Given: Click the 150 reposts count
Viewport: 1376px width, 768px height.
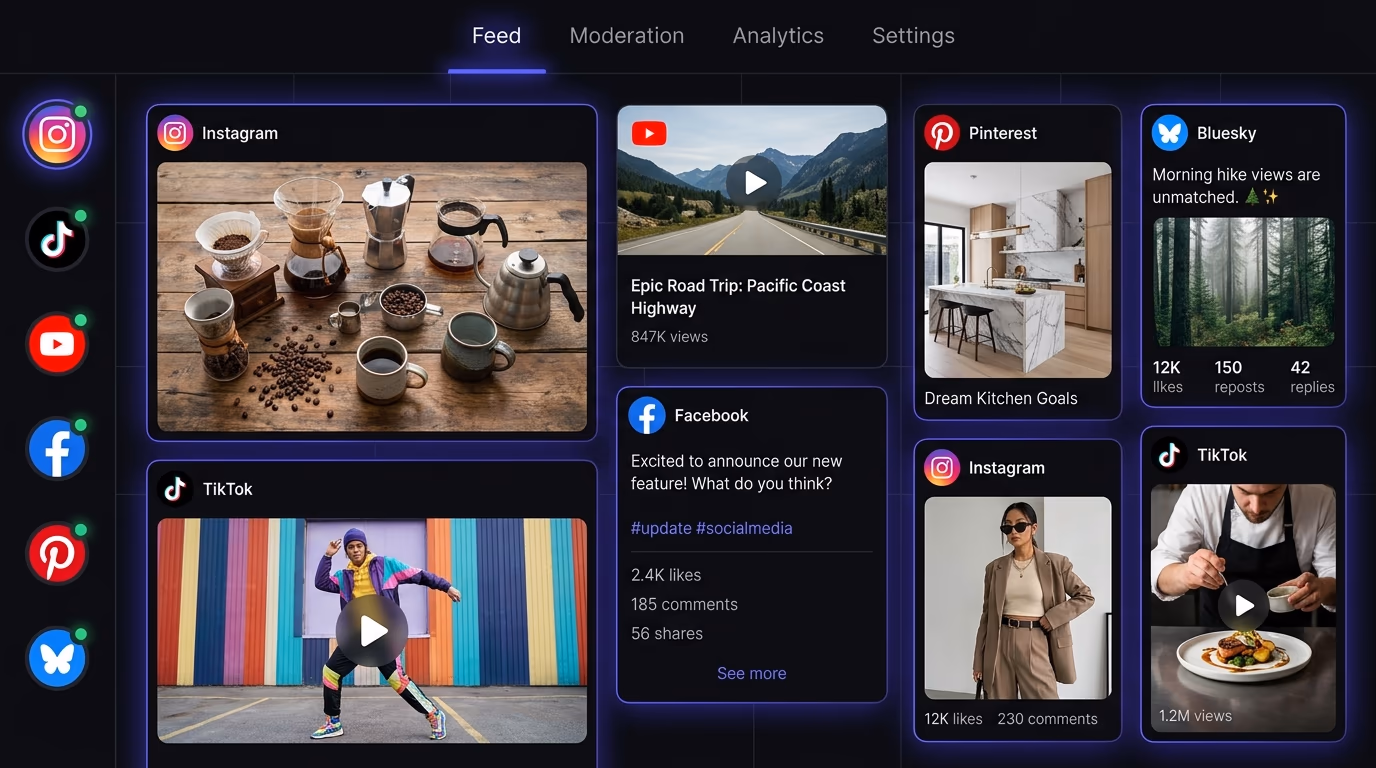Looking at the screenshot, I should (x=1239, y=377).
